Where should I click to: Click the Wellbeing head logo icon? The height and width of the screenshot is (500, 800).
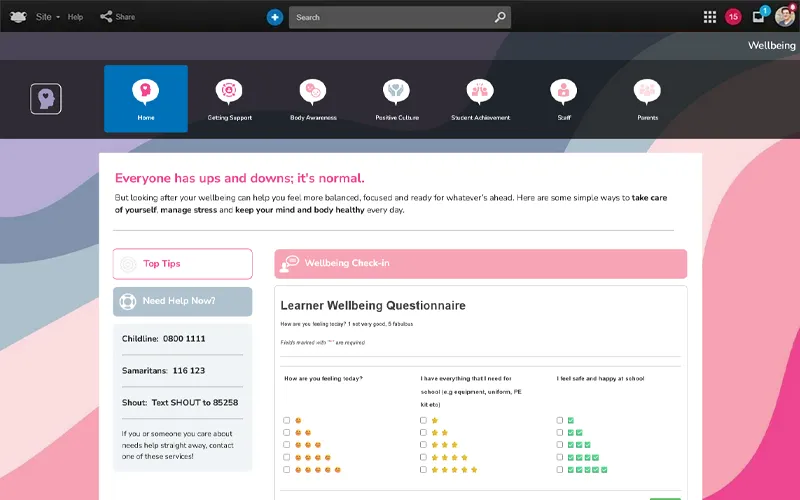point(46,98)
